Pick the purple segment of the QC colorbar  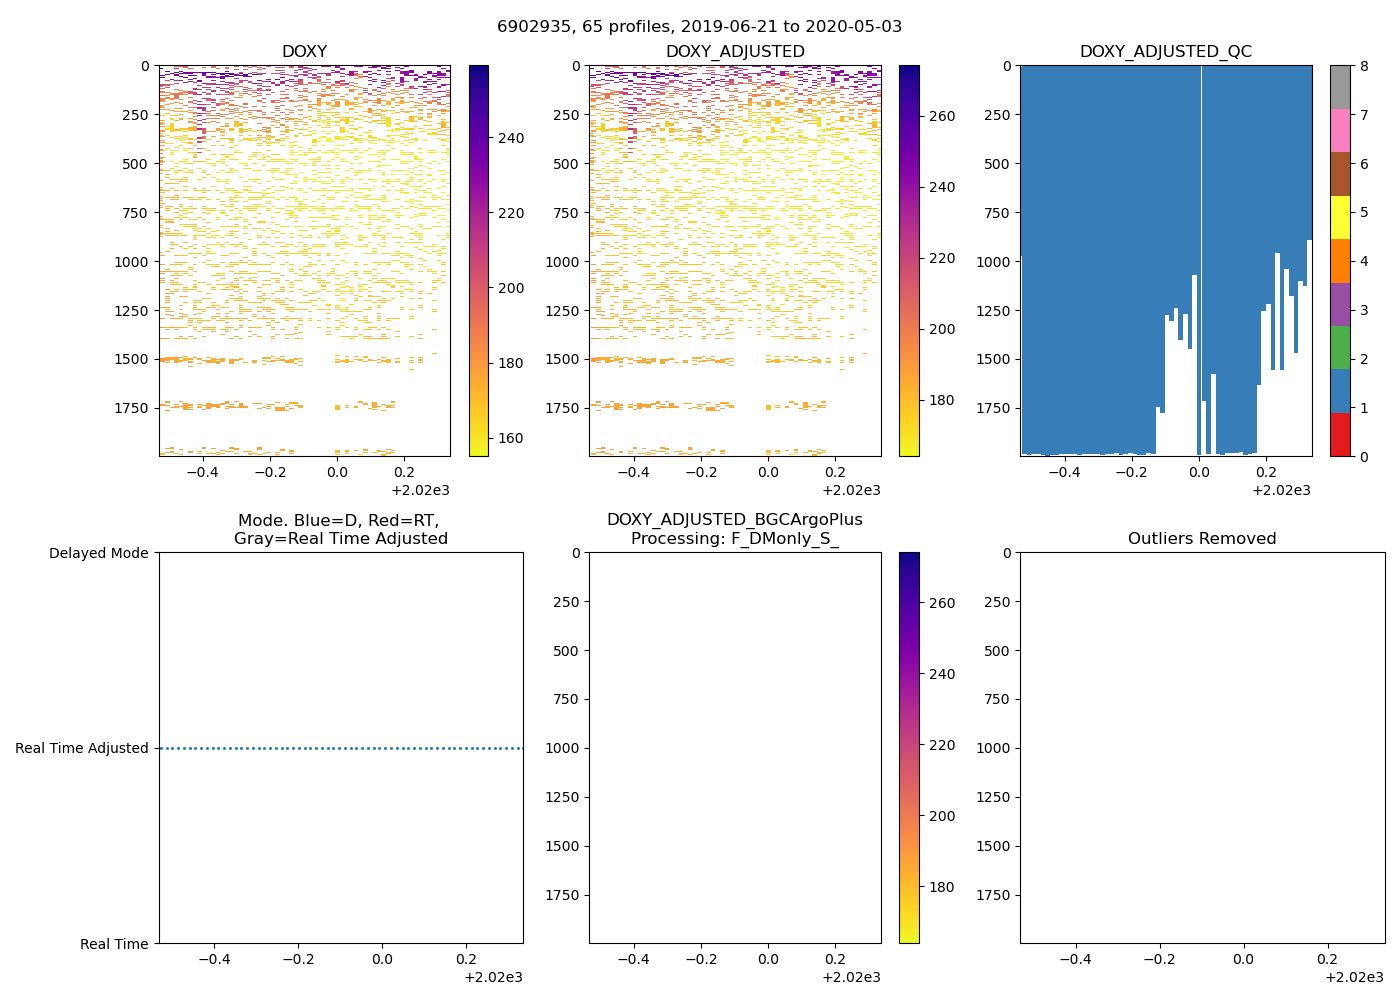pyautogui.click(x=1340, y=304)
